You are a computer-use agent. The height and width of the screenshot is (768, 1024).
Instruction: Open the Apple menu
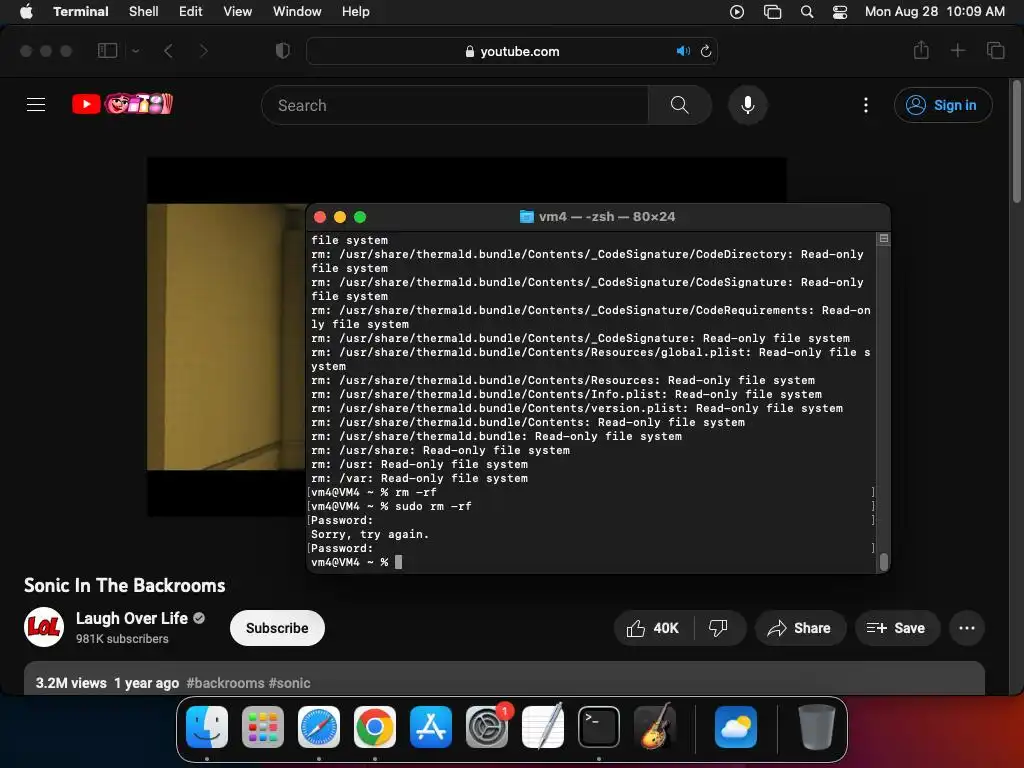pyautogui.click(x=26, y=12)
